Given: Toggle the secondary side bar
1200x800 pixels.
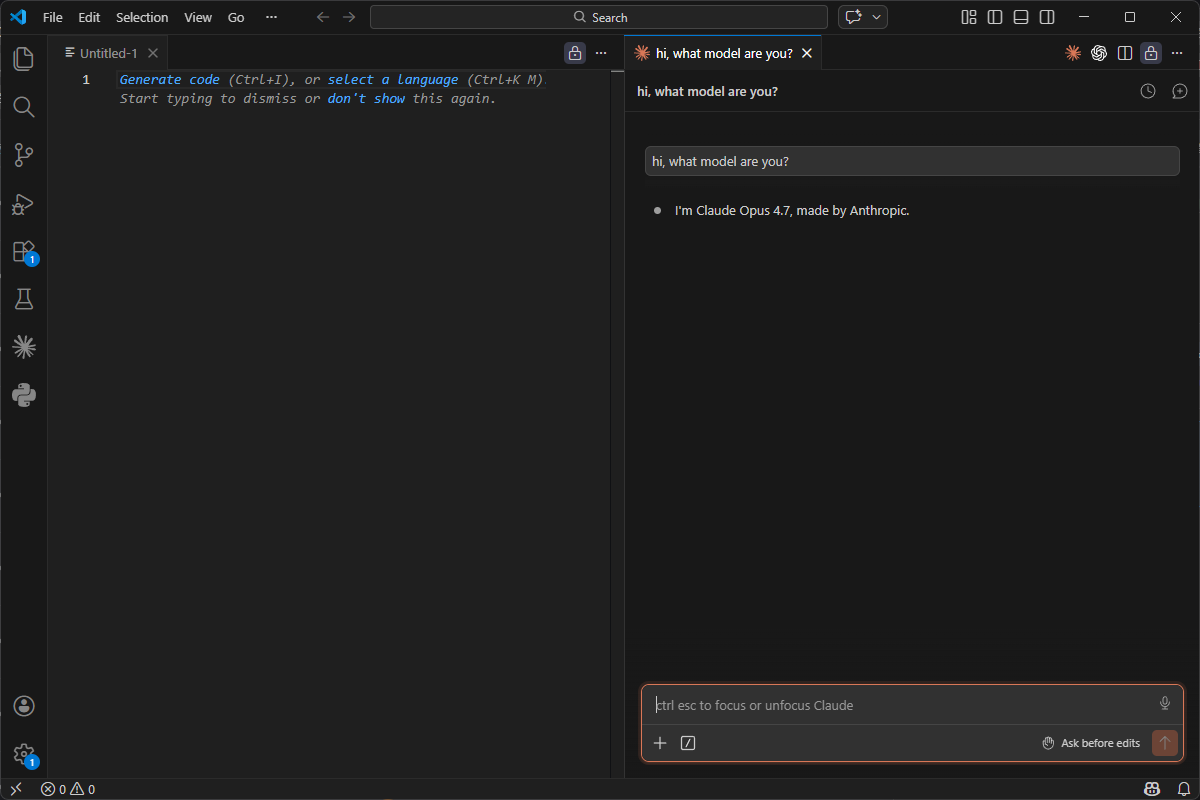Looking at the screenshot, I should [x=1047, y=17].
